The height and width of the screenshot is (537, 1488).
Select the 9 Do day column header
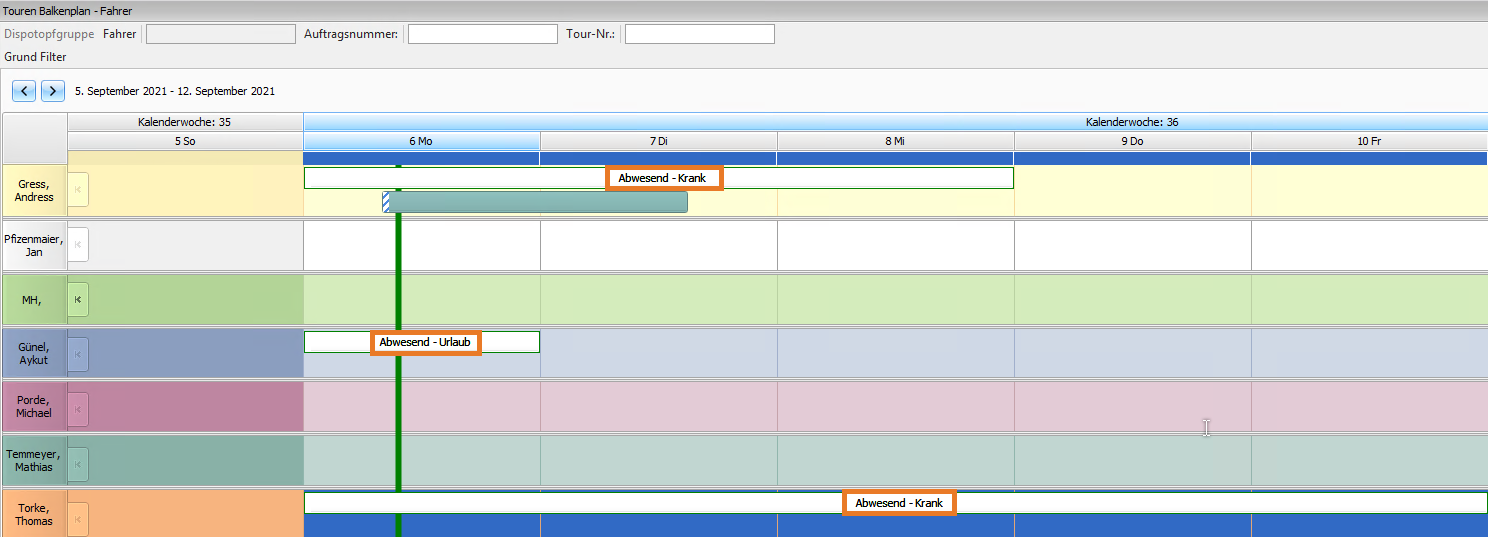coord(1132,141)
